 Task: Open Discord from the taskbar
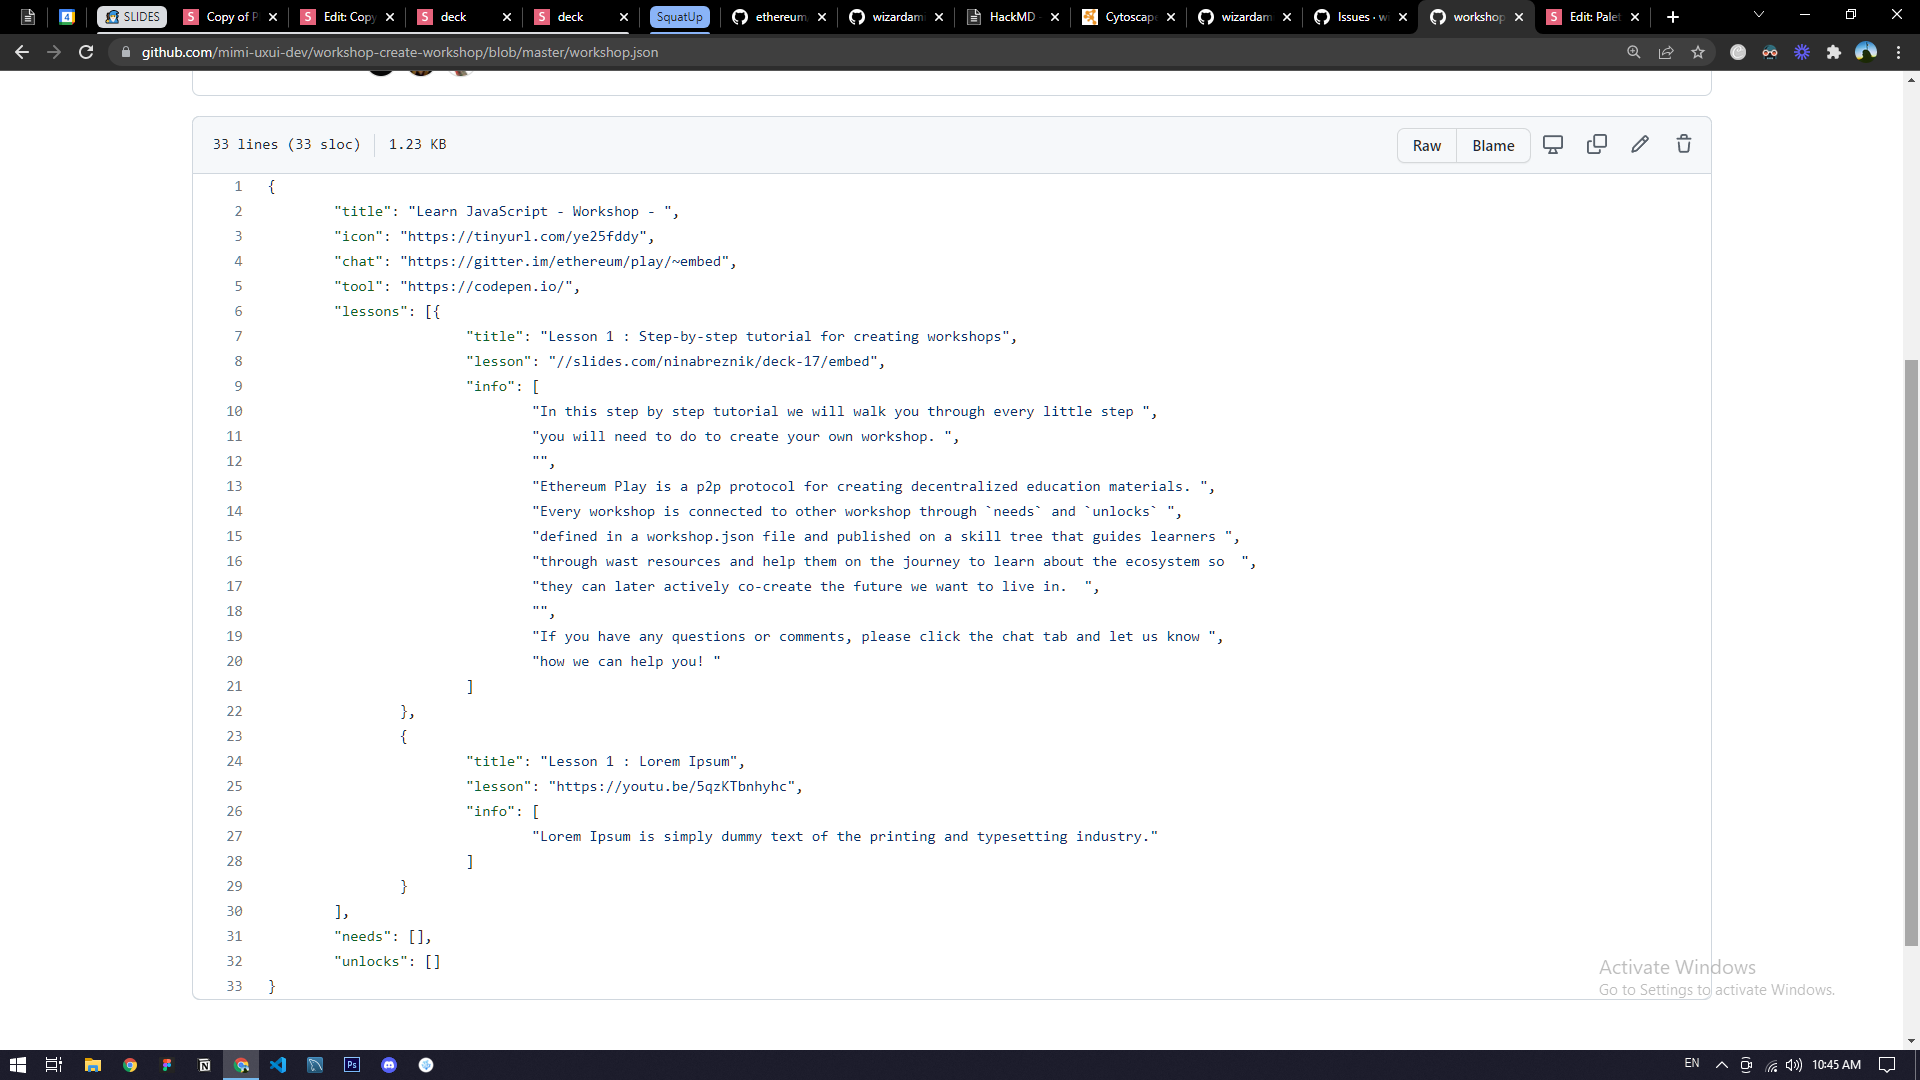389,1065
